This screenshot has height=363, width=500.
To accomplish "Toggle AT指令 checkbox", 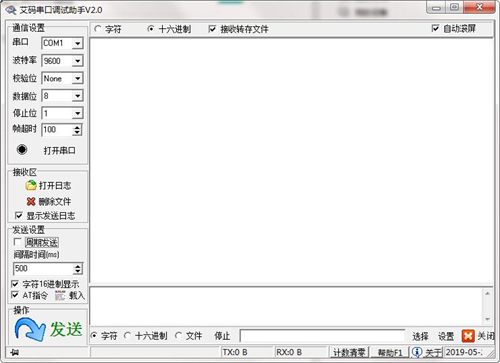I will click(15, 295).
